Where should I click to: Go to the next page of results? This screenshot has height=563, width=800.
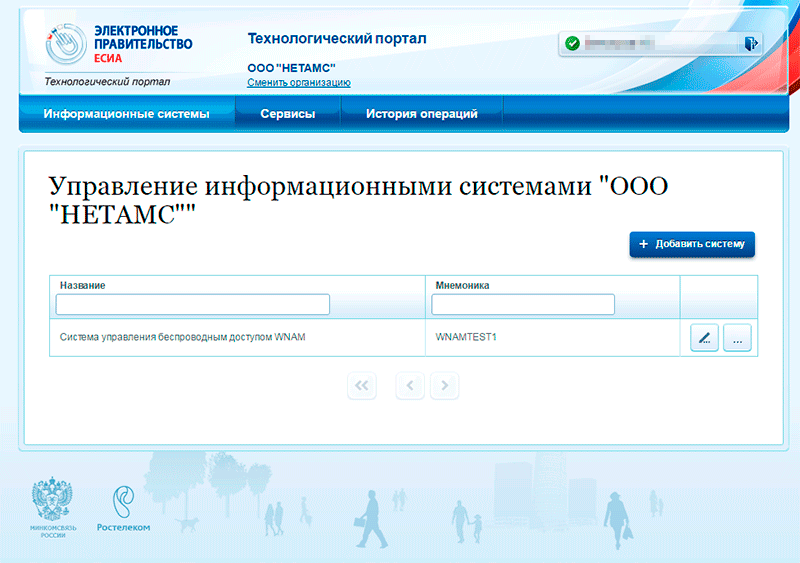click(x=444, y=385)
